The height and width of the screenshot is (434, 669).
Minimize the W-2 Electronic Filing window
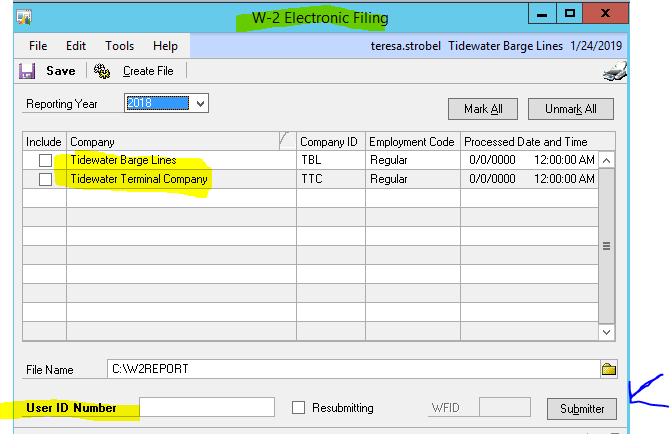[x=542, y=14]
